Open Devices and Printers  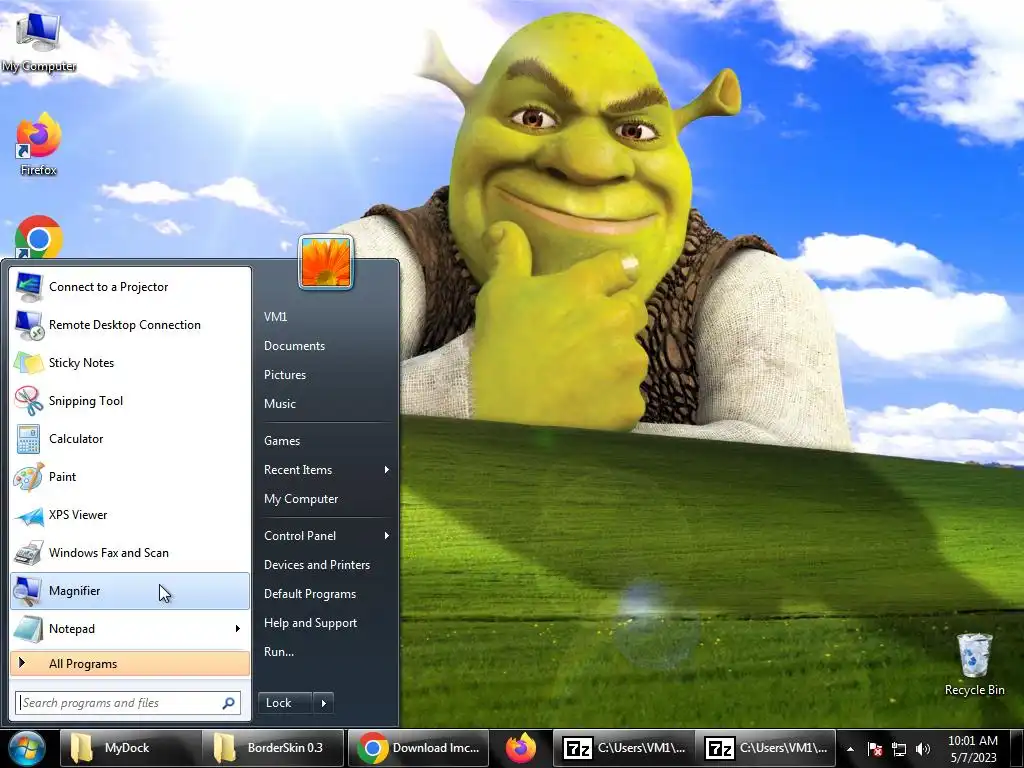[317, 565]
